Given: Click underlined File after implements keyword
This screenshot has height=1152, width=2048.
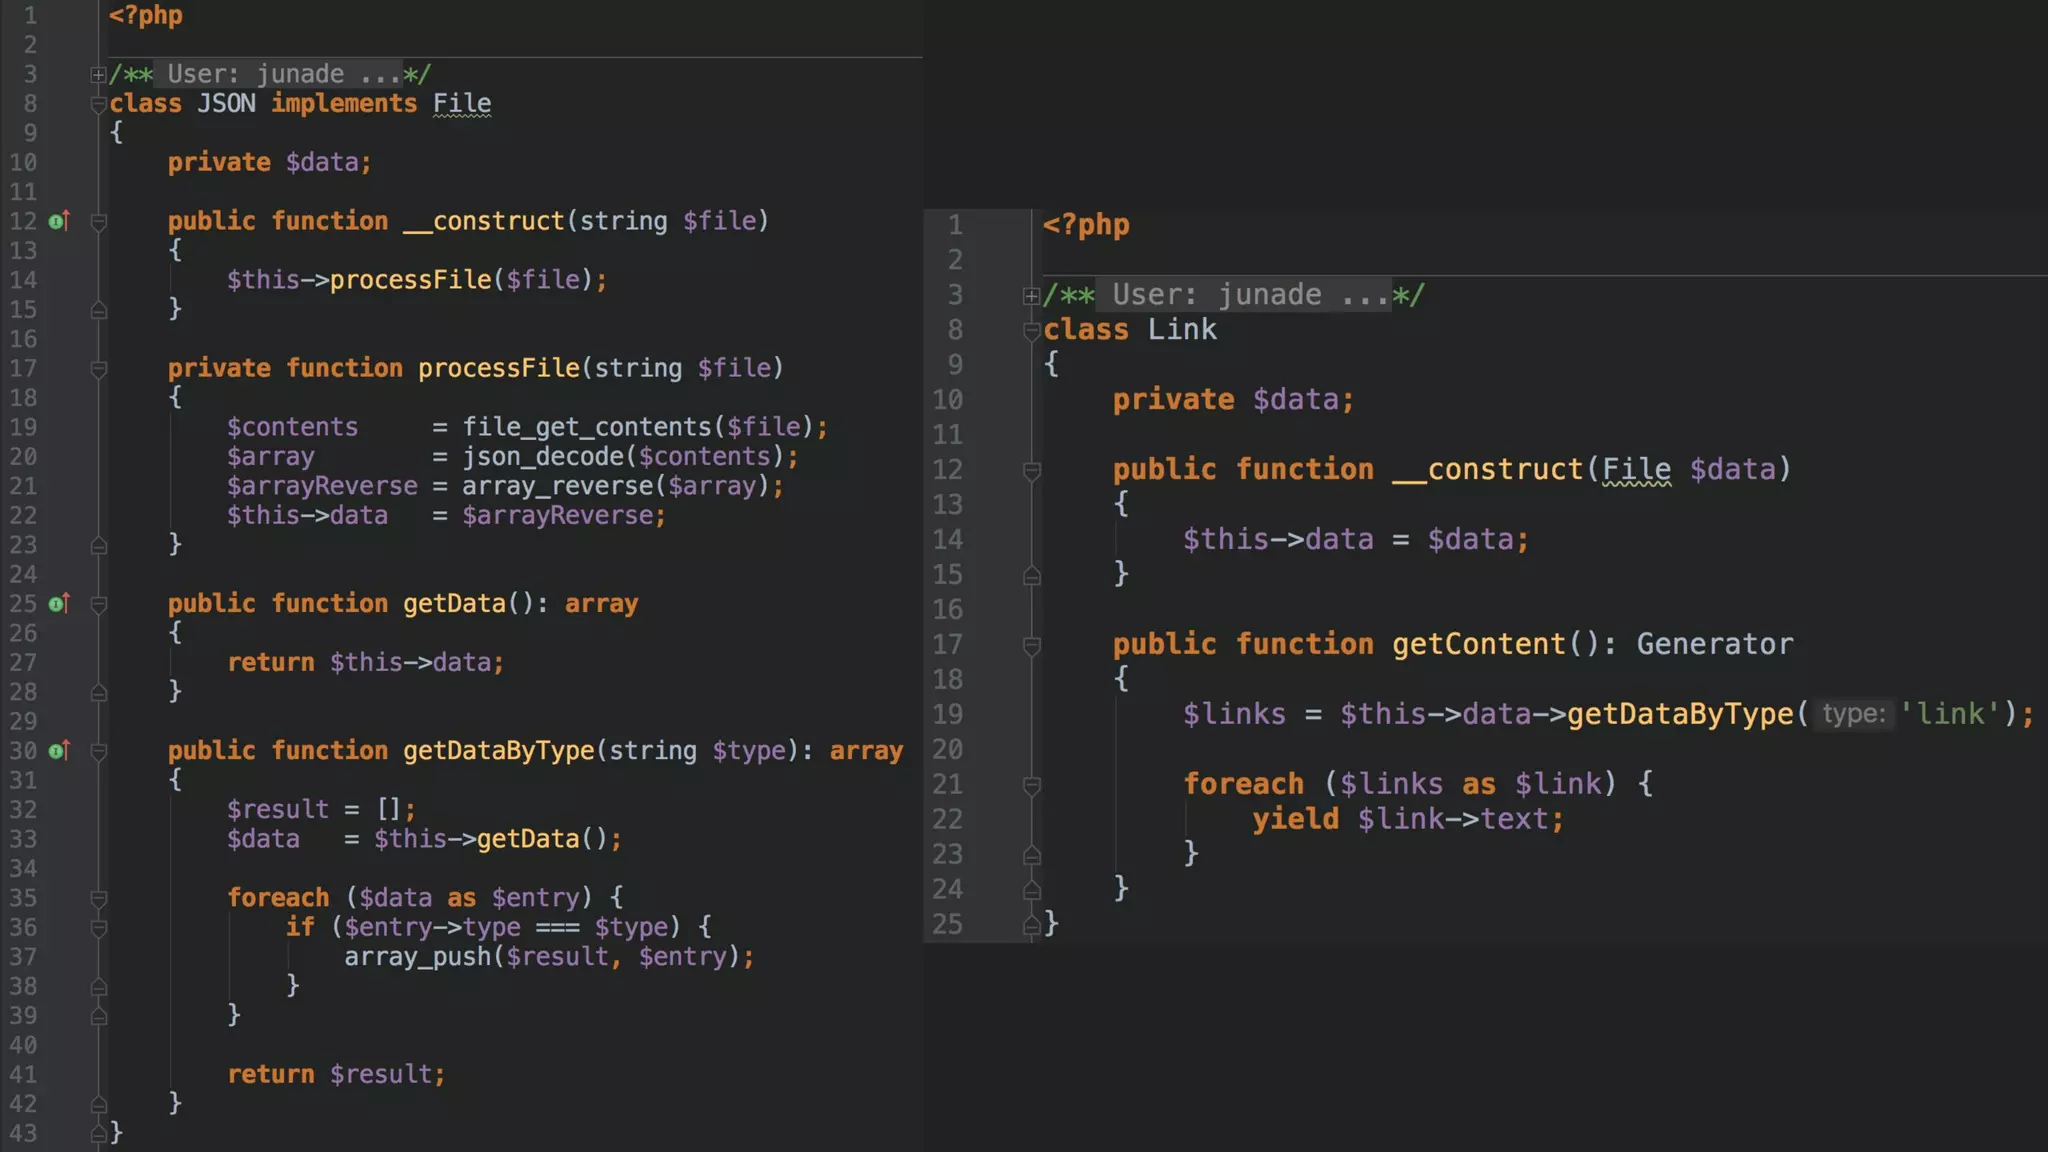Looking at the screenshot, I should point(461,104).
